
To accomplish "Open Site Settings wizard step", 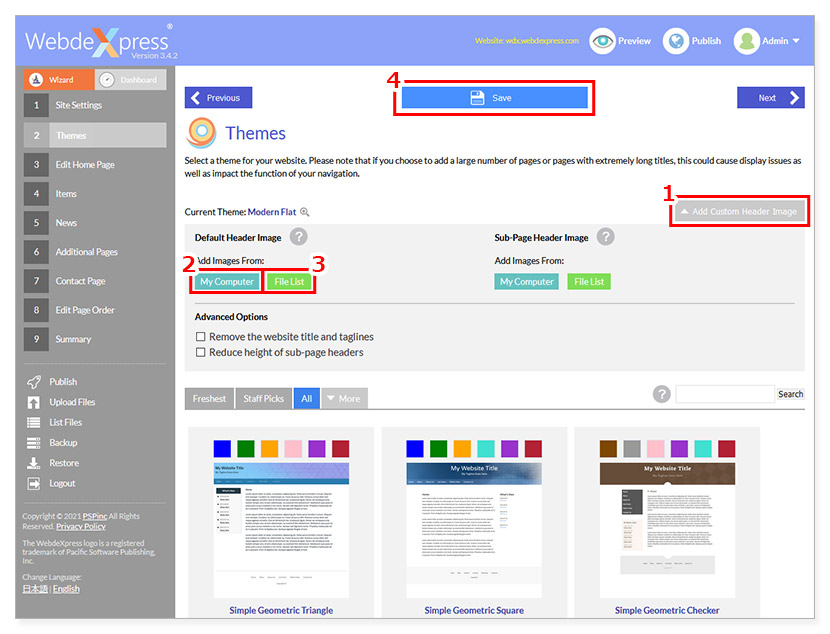I will (95, 105).
